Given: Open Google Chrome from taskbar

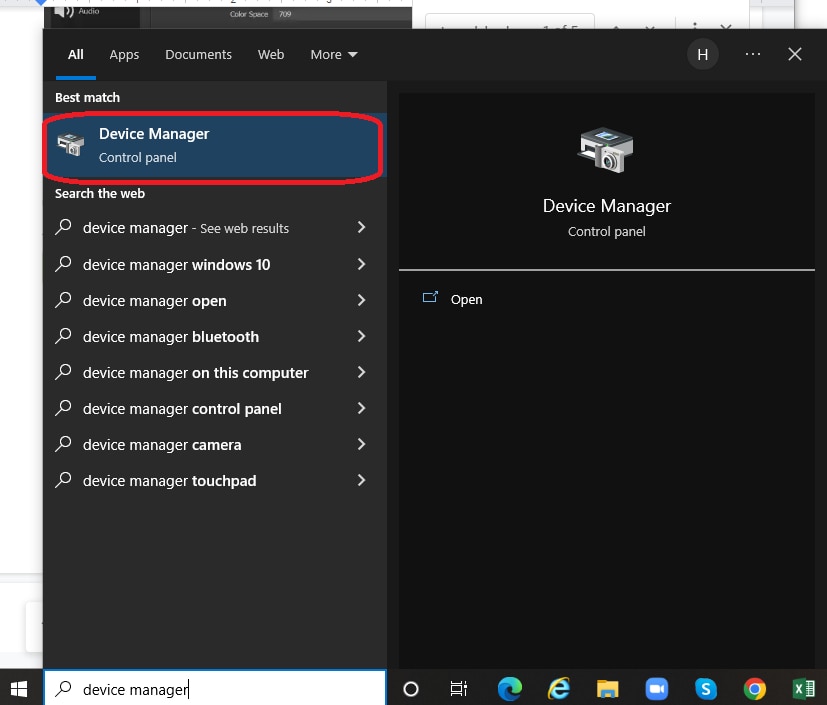Looking at the screenshot, I should tap(754, 689).
